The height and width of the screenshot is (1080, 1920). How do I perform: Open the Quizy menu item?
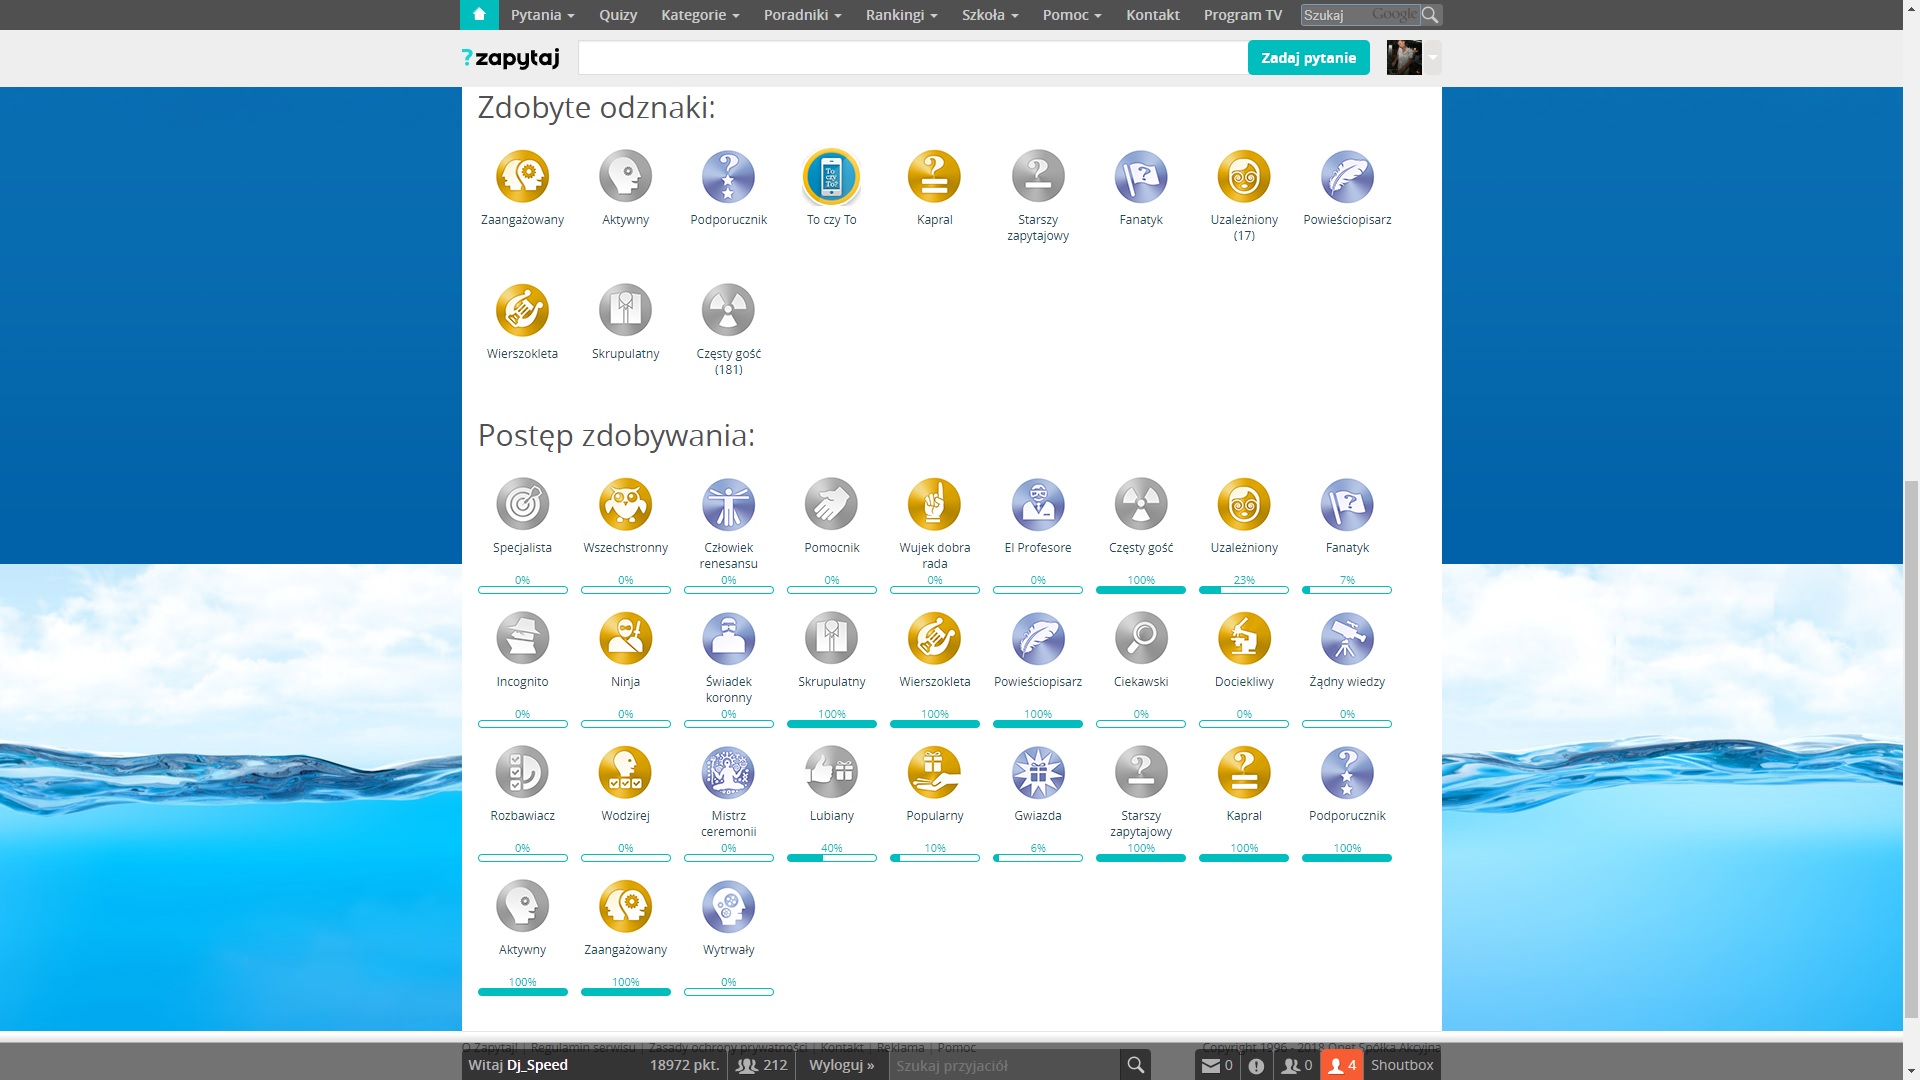(x=617, y=15)
